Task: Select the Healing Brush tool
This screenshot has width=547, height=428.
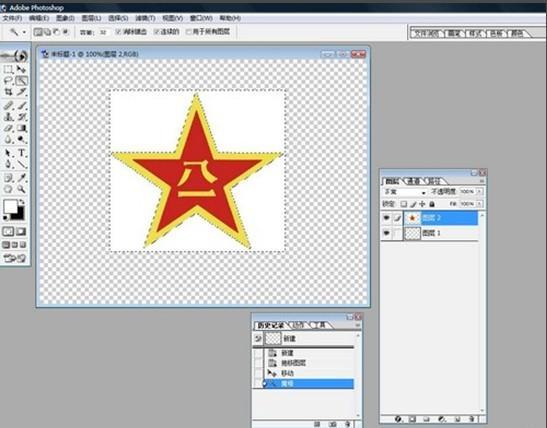Action: coord(8,105)
